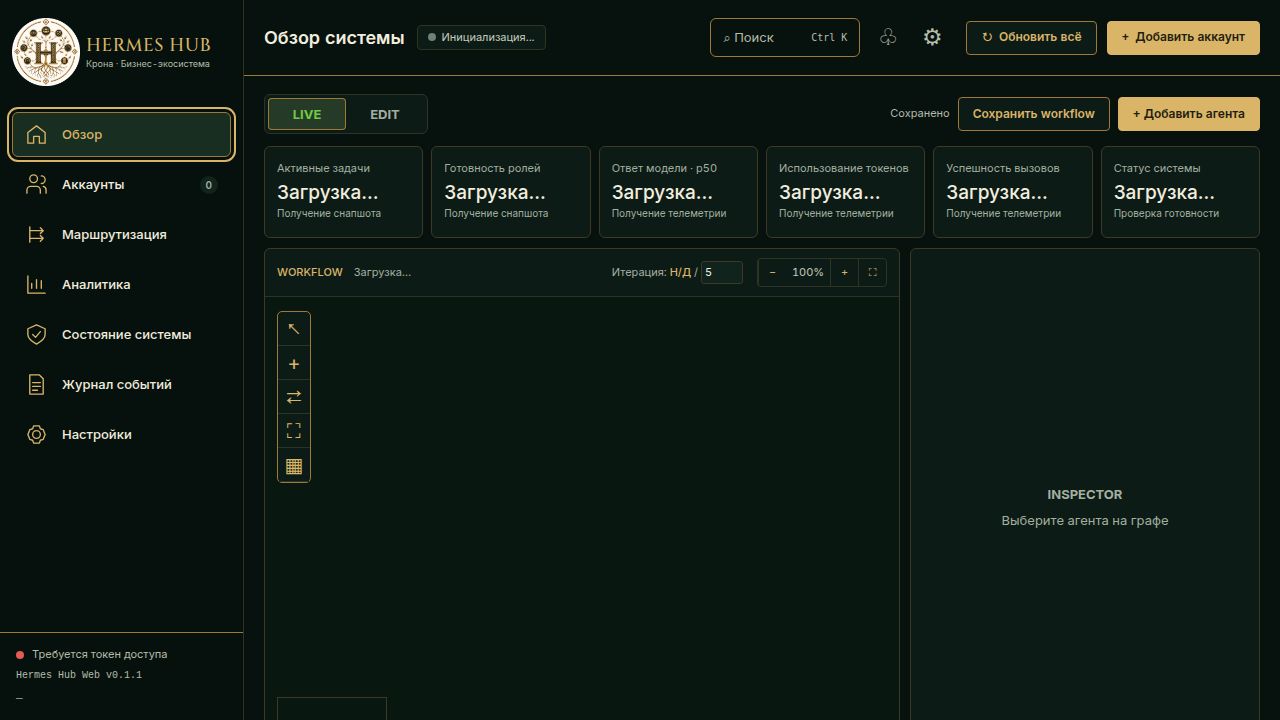Select the arrow pointer tool in workflow toolbar
Viewport: 1280px width, 720px height.
point(294,329)
